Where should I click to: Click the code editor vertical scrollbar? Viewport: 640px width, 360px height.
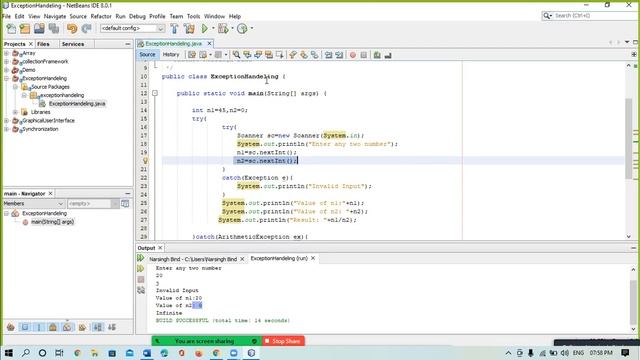point(629,139)
